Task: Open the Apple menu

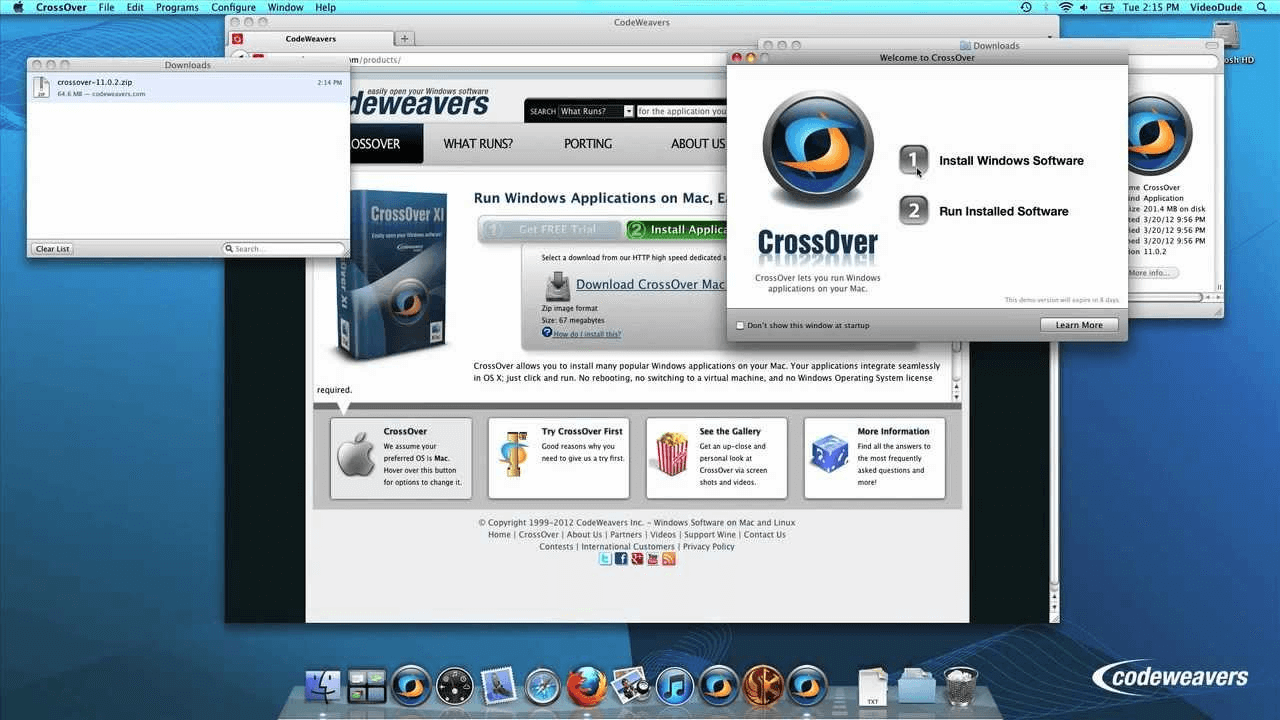Action: [18, 7]
